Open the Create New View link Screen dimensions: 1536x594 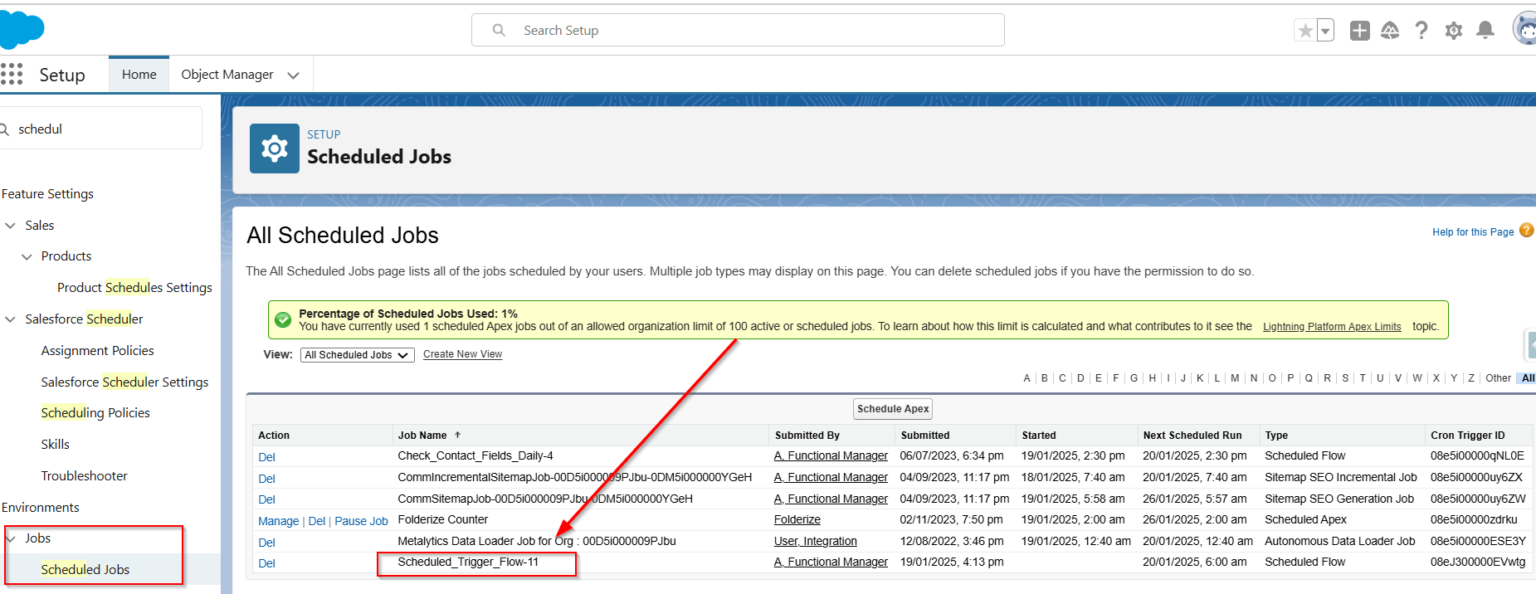click(x=462, y=354)
